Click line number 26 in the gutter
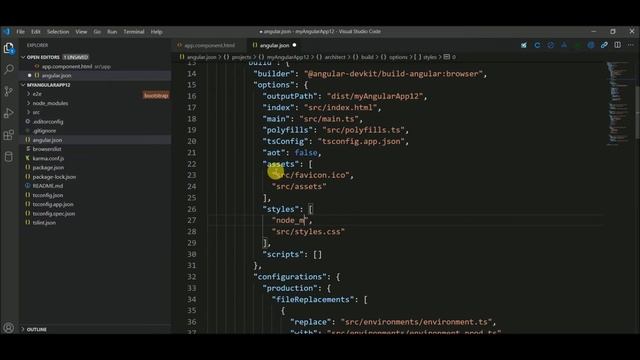 point(191,209)
